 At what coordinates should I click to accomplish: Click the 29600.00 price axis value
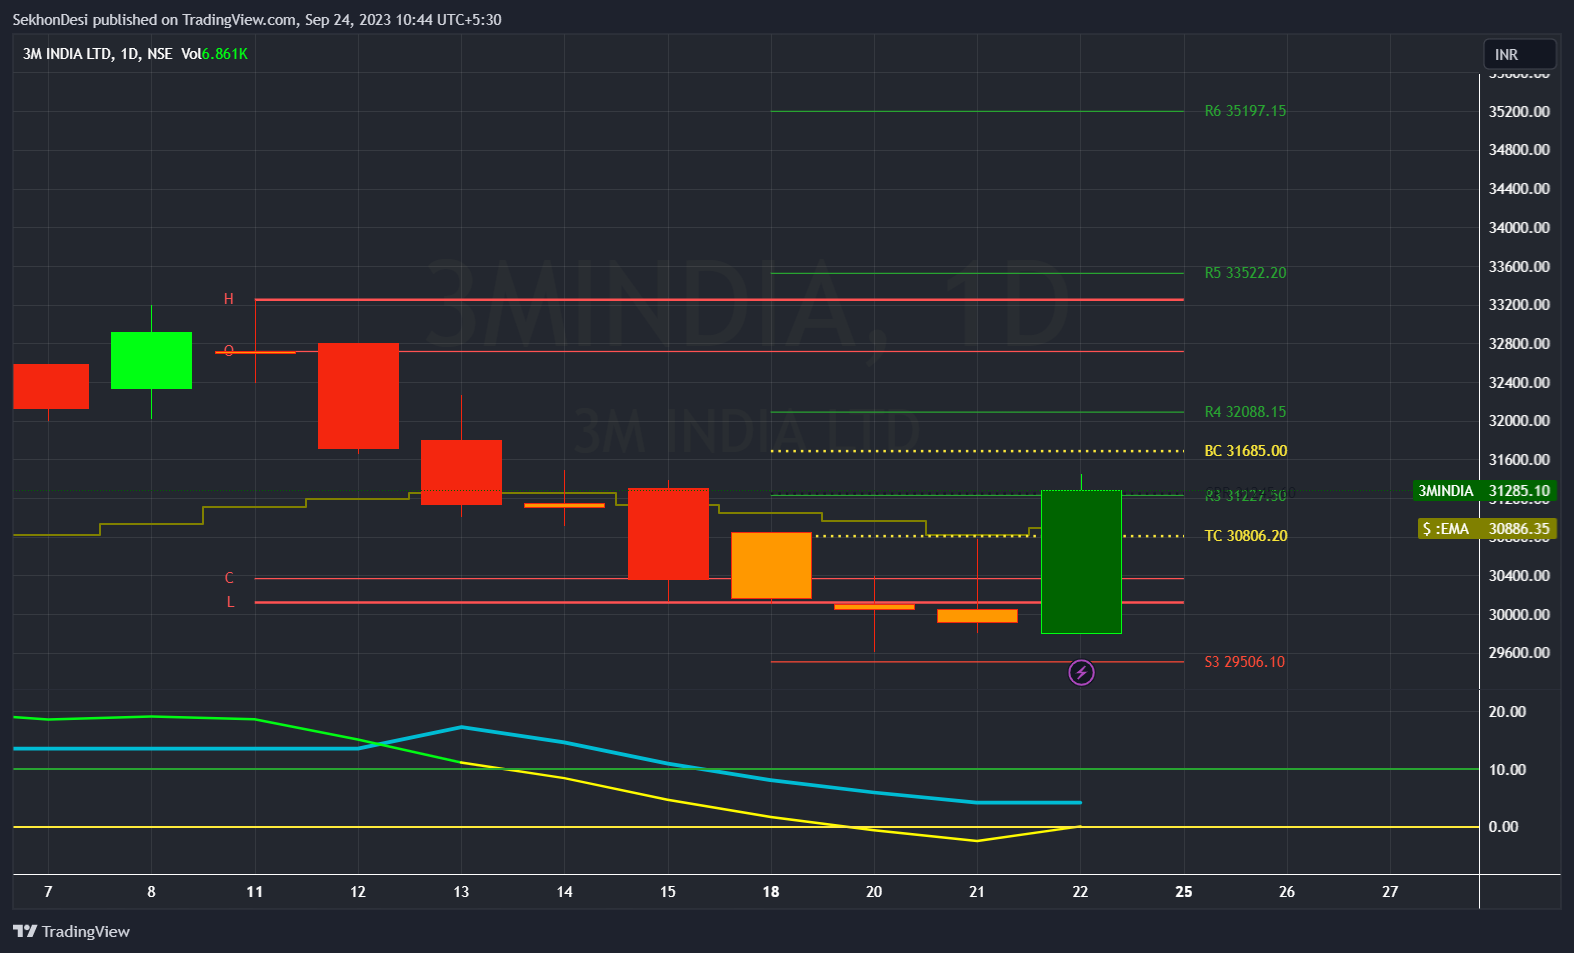pos(1519,653)
